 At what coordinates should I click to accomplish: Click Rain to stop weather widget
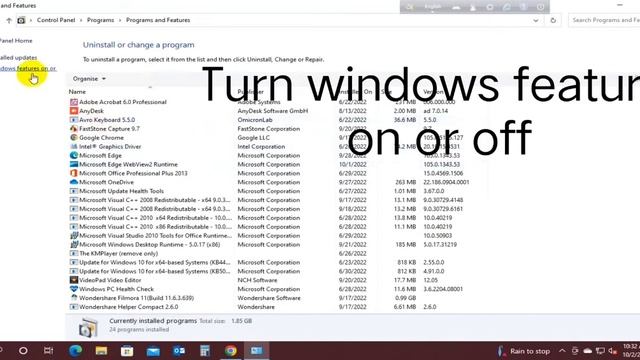click(x=524, y=351)
